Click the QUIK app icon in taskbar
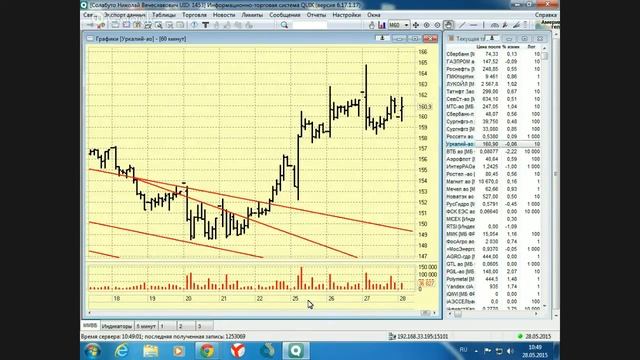 (296, 351)
